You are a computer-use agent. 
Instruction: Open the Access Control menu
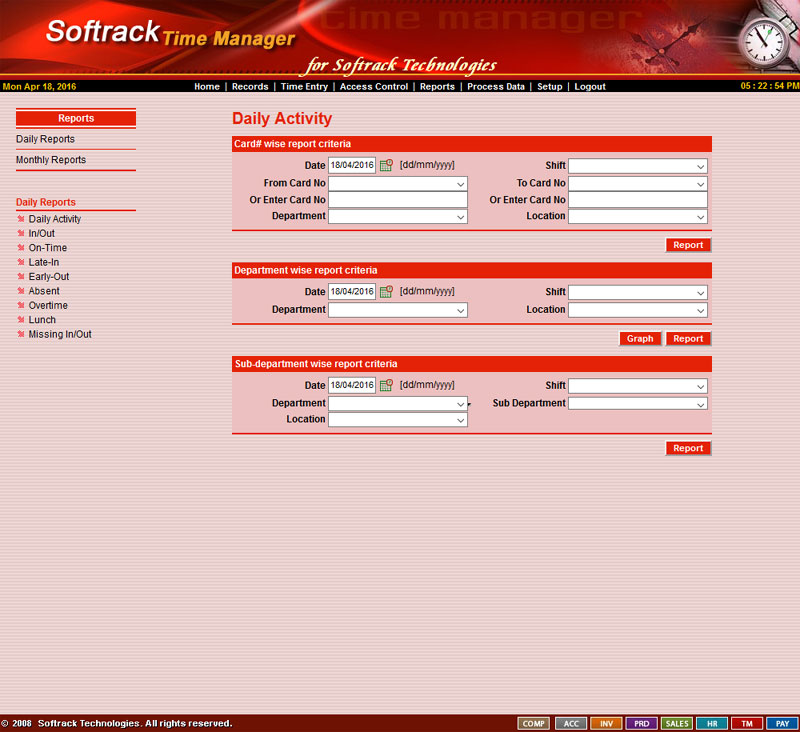[374, 87]
